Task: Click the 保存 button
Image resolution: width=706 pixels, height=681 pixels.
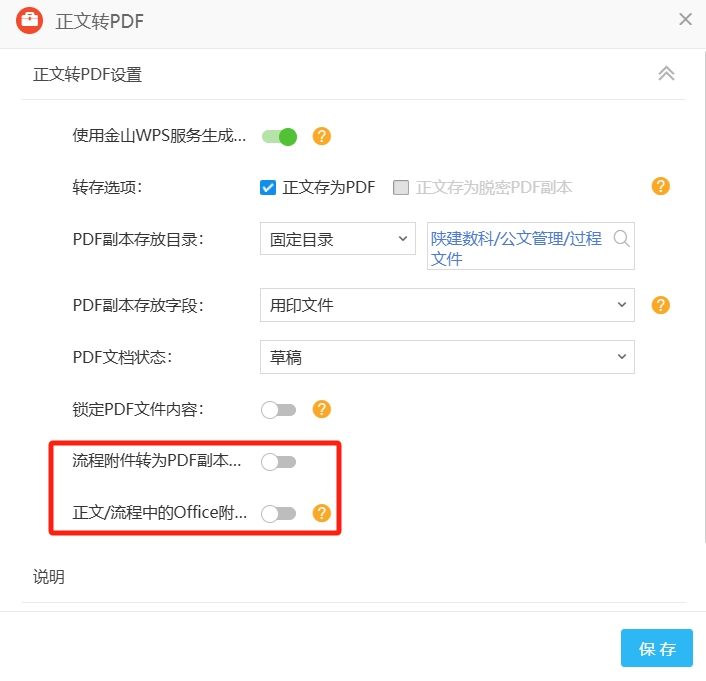Action: pos(656,648)
